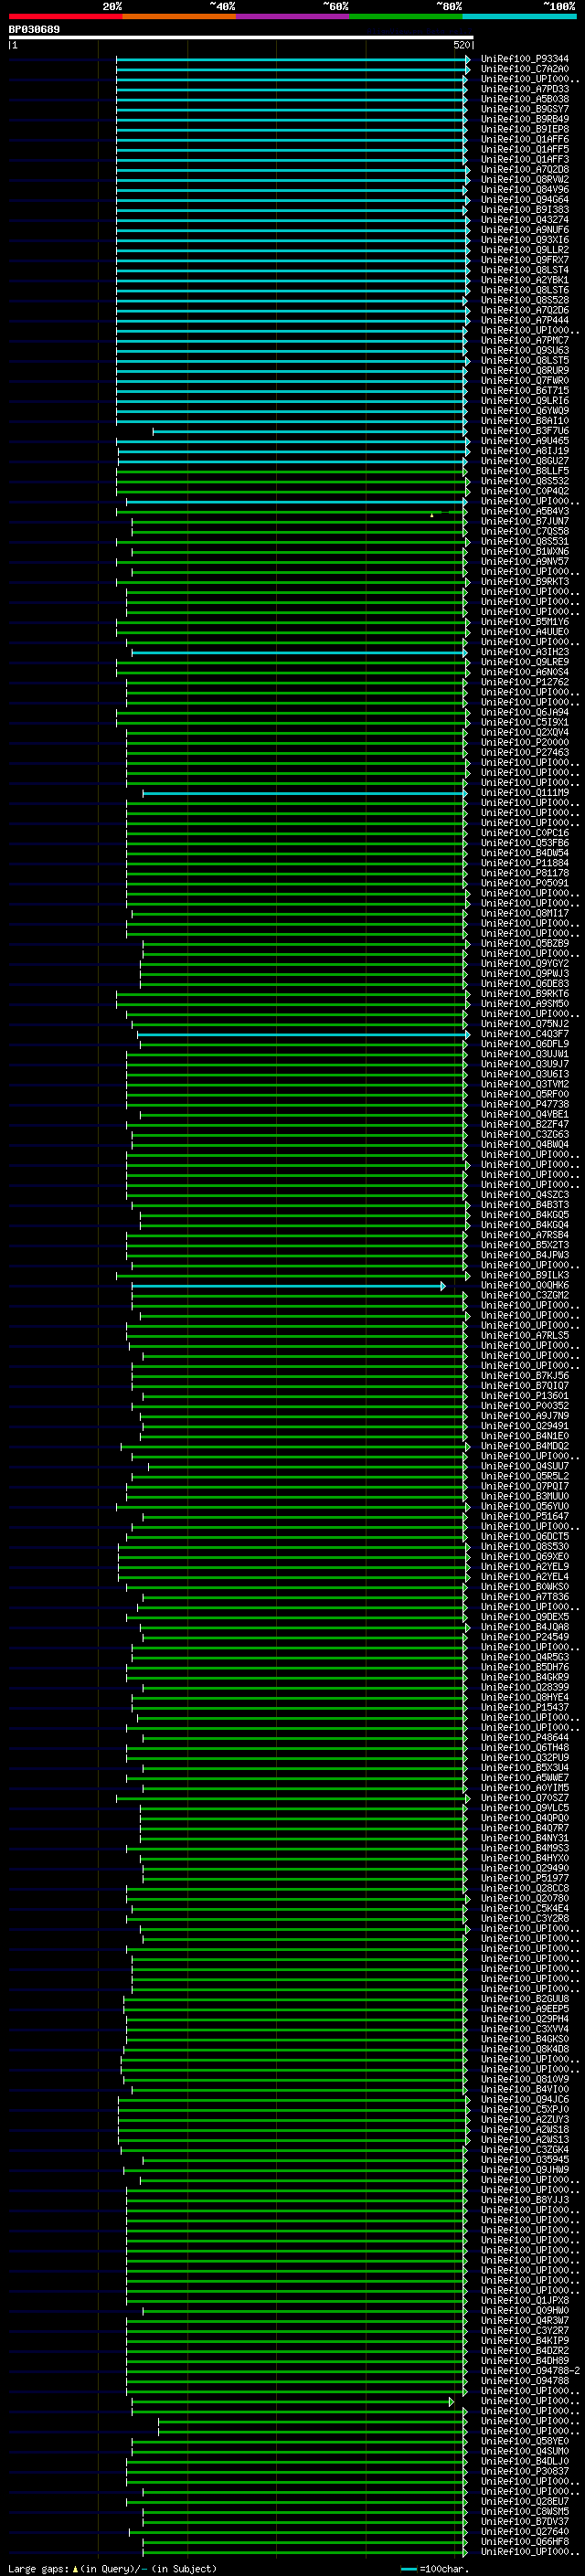Select hit label UniRef100_Q93XI6

click(x=524, y=240)
